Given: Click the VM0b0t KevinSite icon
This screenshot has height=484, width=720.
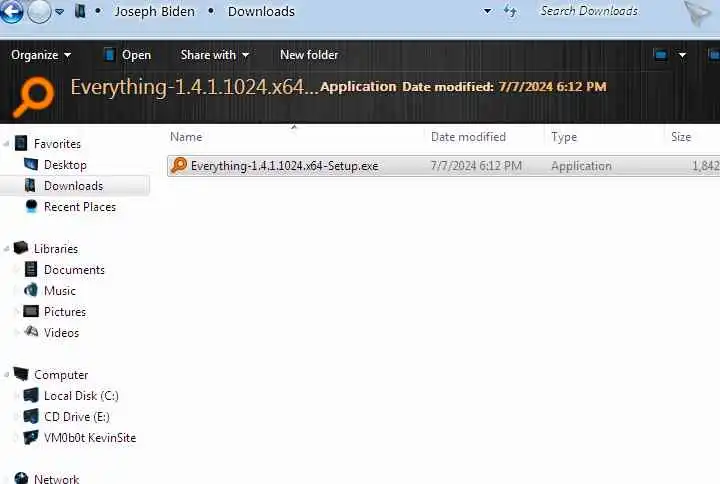Looking at the screenshot, I should point(31,437).
